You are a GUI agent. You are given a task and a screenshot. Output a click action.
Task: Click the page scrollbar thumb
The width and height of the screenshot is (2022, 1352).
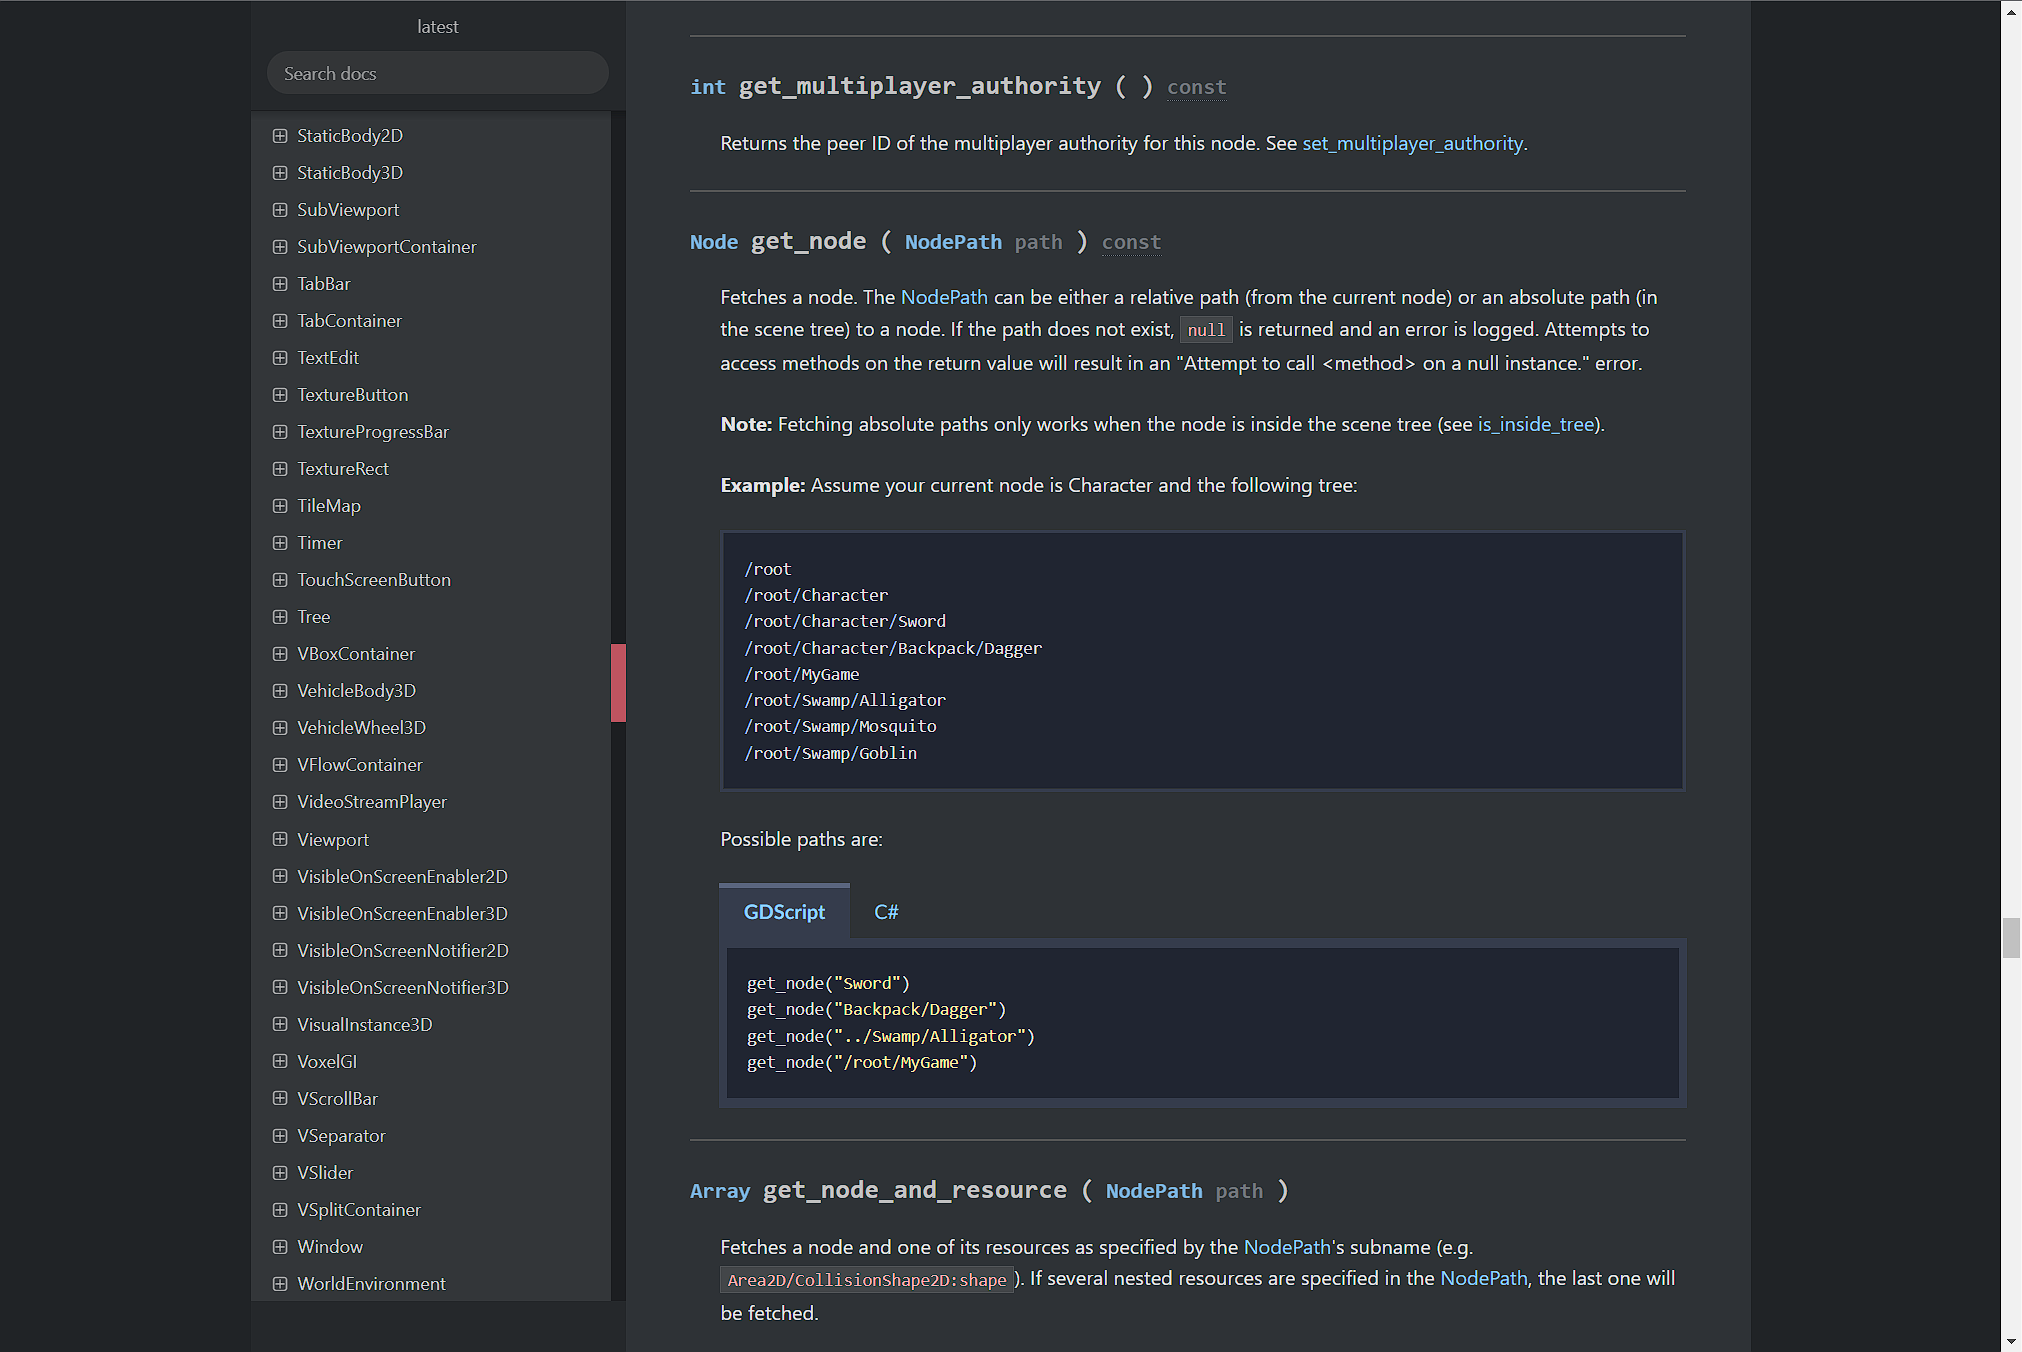click(2011, 938)
